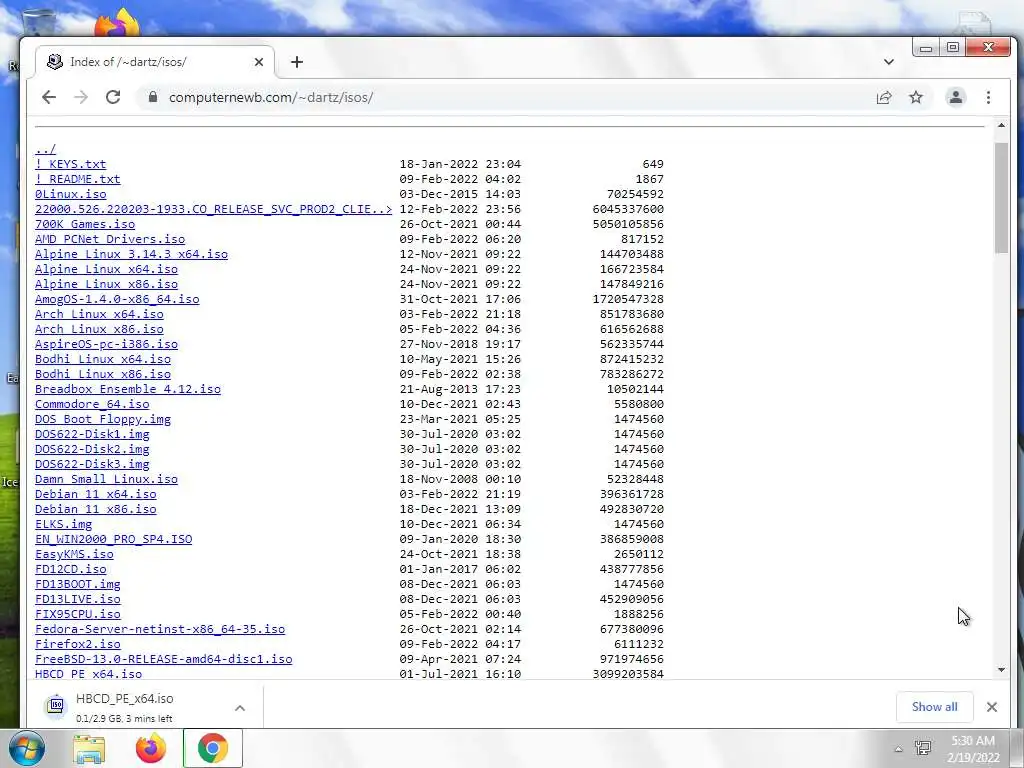Open the Windows Start menu
This screenshot has width=1024, height=768.
[x=26, y=748]
